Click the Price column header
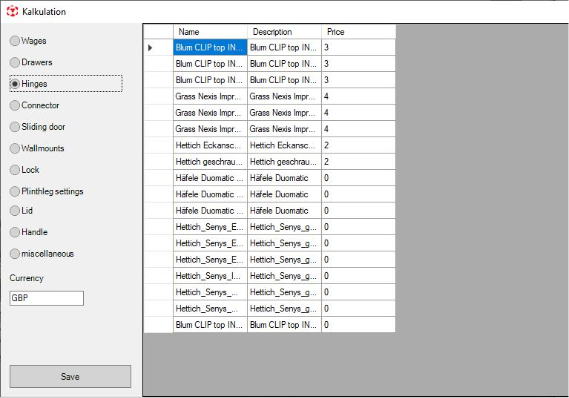 point(358,32)
